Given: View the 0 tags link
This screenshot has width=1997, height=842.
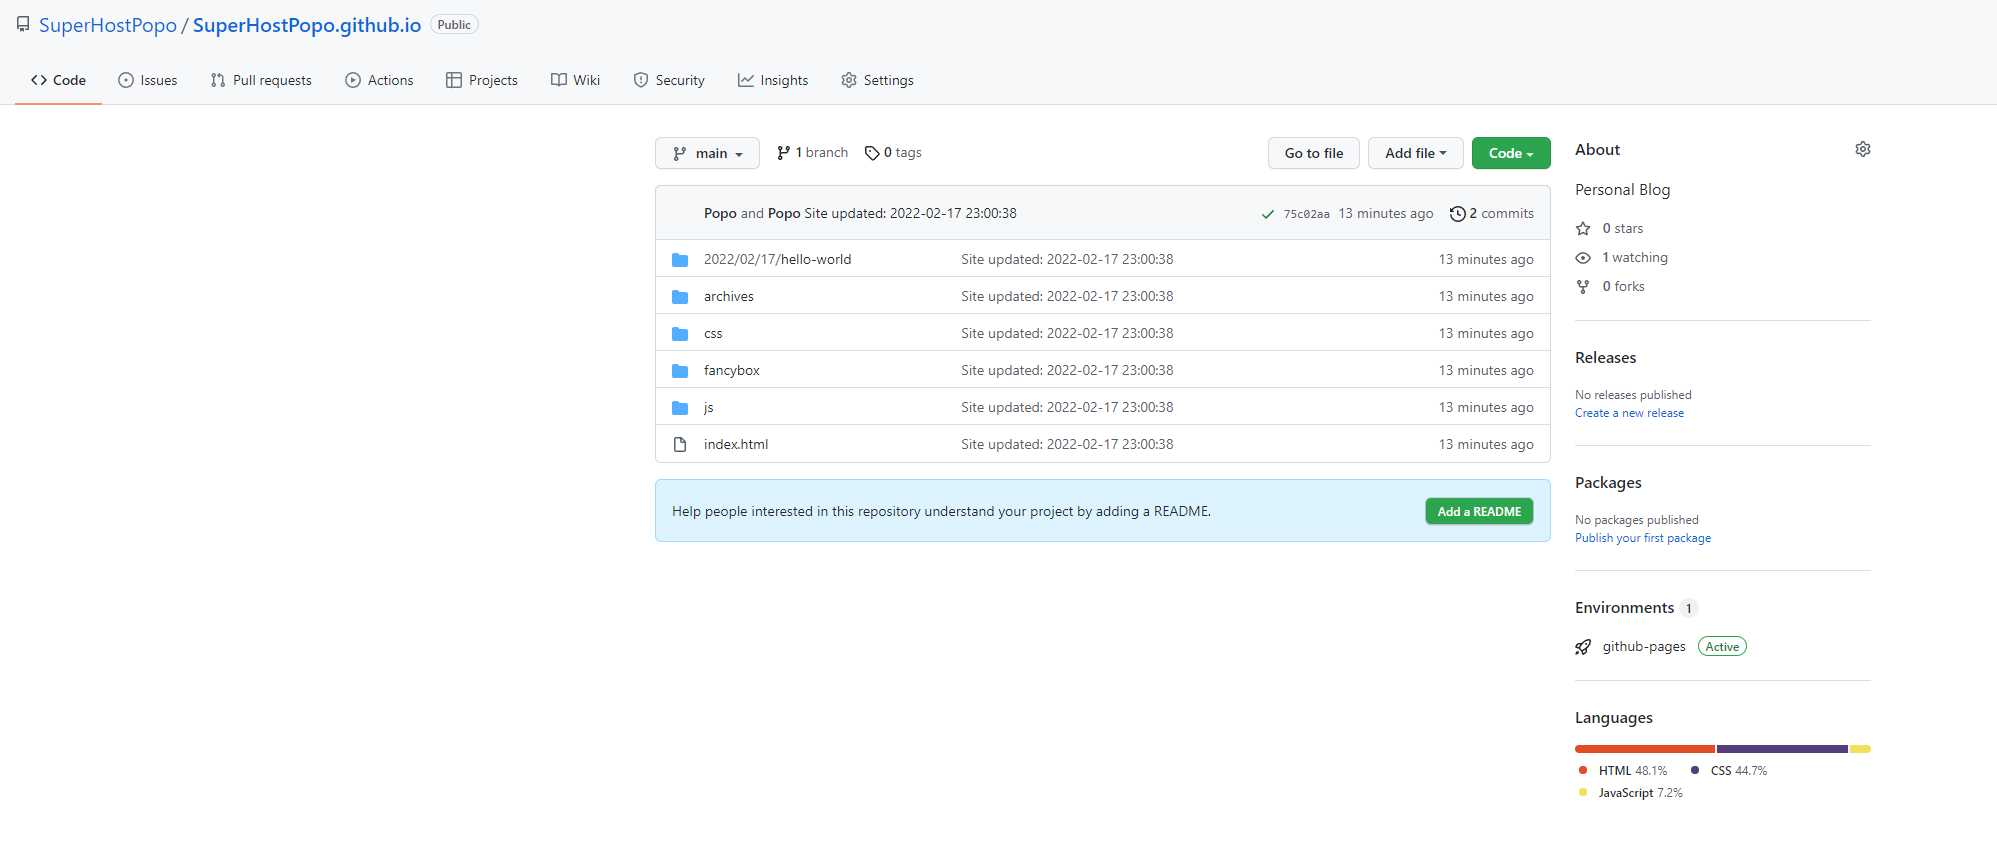Looking at the screenshot, I should (893, 153).
